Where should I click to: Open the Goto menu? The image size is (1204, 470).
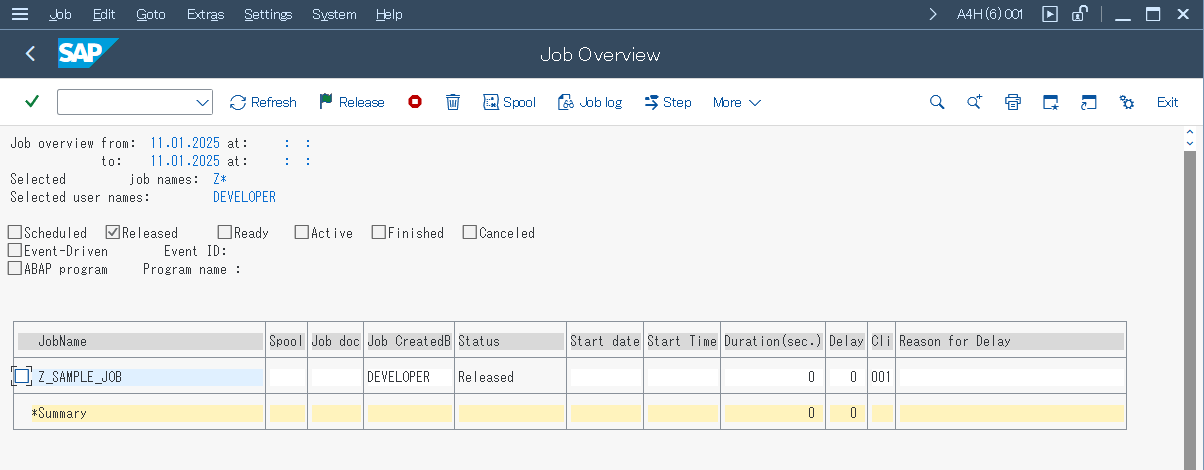click(150, 14)
